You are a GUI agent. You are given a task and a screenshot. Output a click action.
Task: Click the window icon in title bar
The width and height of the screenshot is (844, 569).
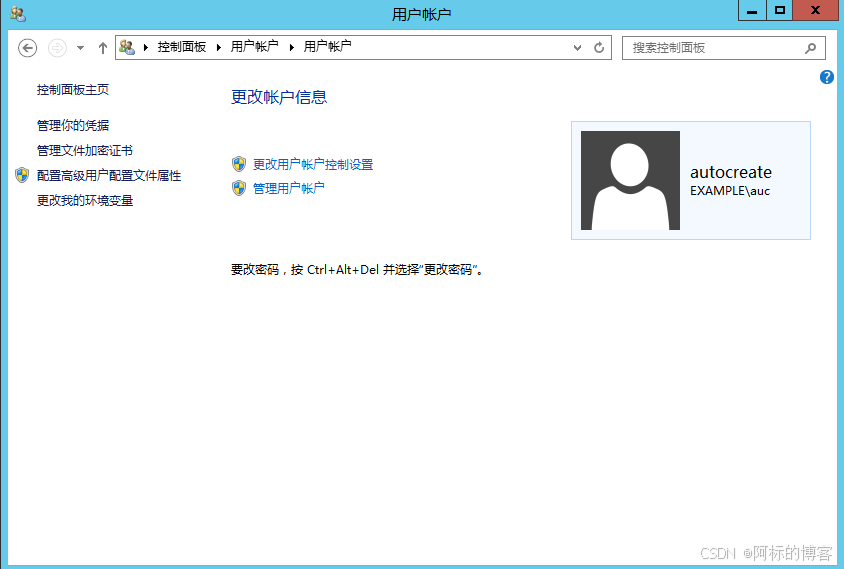[x=18, y=14]
